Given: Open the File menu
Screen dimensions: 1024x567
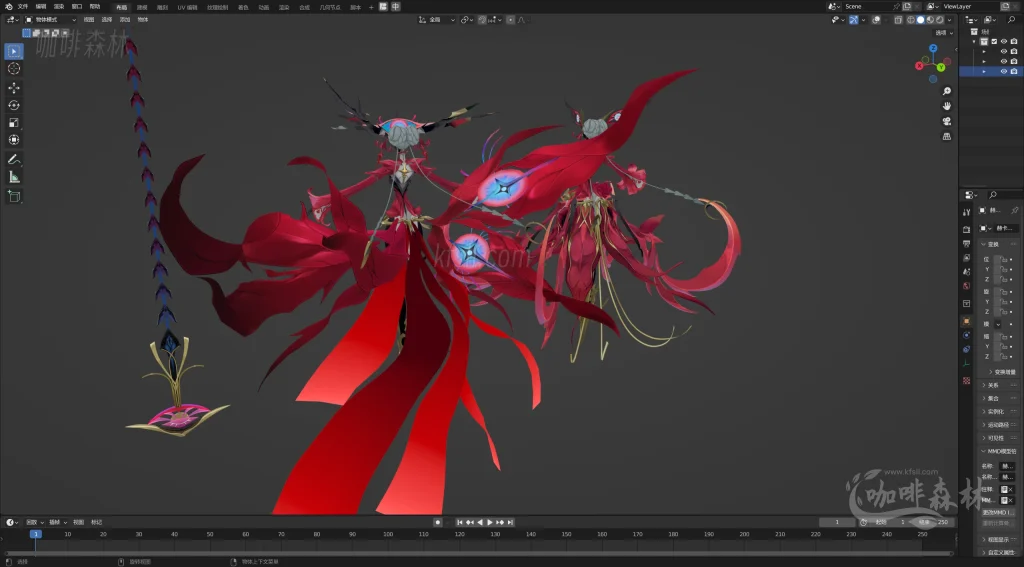Looking at the screenshot, I should [x=23, y=7].
